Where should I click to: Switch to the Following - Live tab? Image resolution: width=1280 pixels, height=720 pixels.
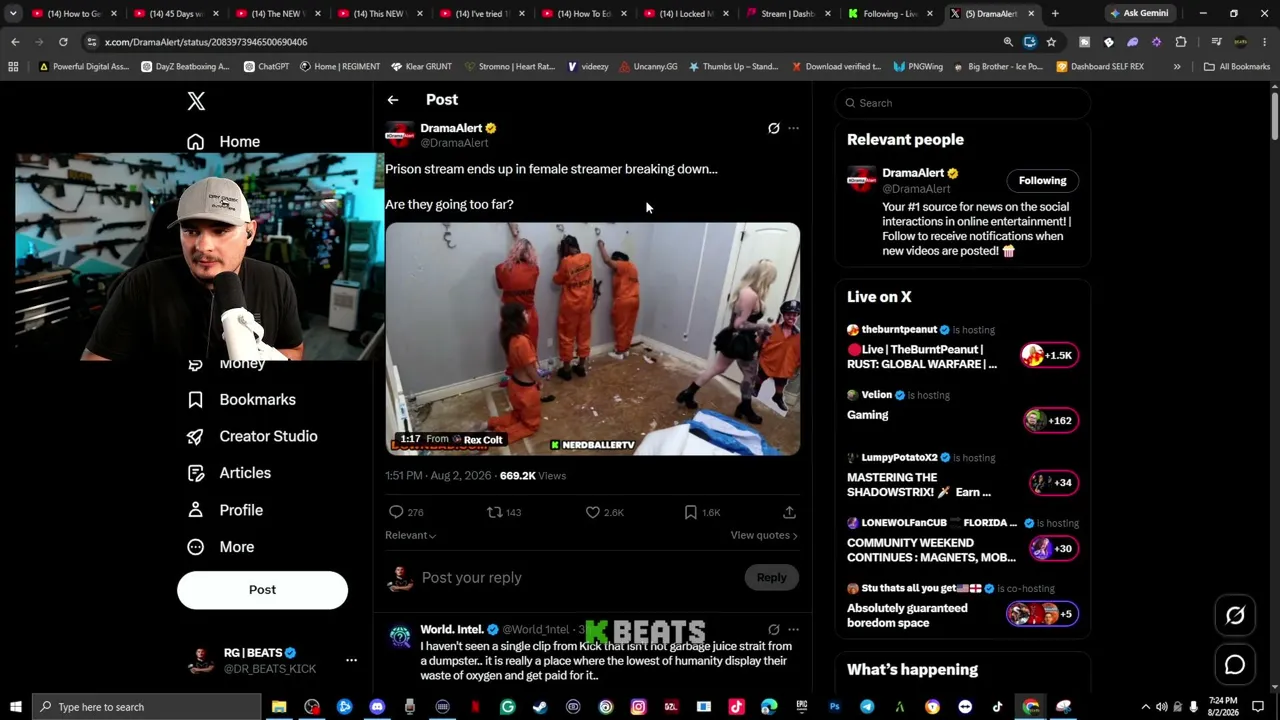click(889, 14)
